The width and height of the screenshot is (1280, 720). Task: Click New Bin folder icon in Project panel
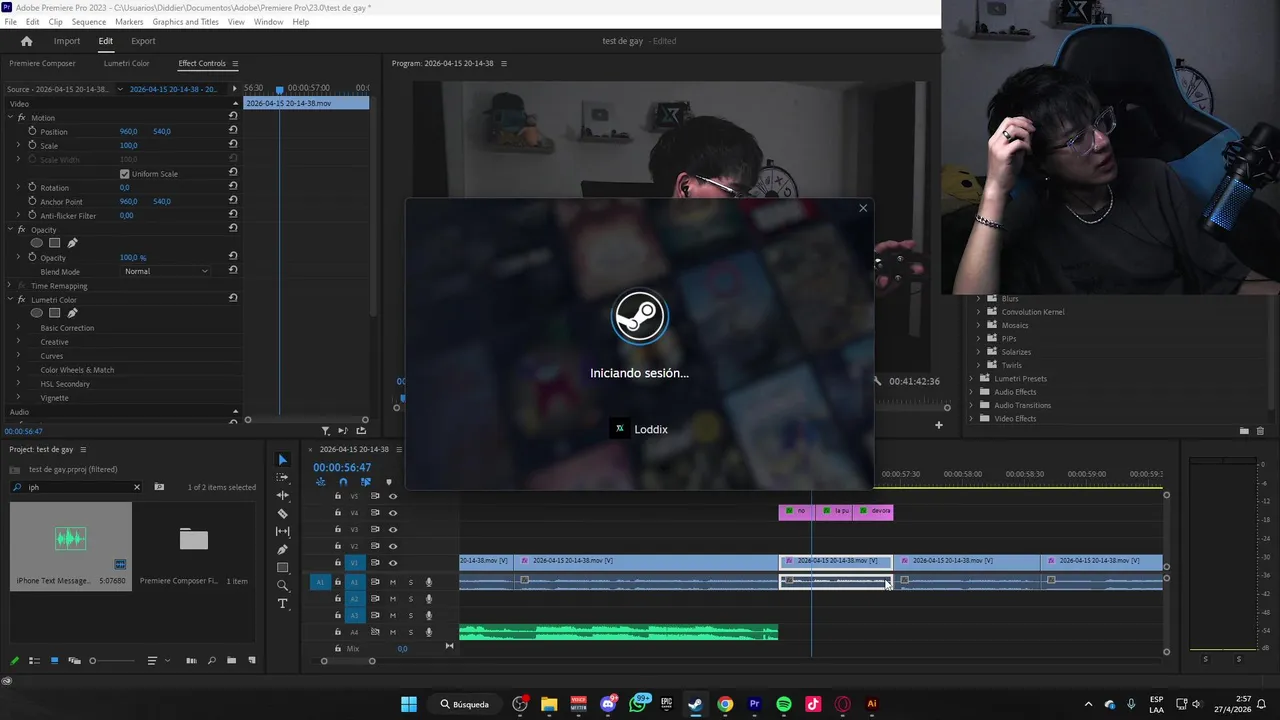point(232,661)
